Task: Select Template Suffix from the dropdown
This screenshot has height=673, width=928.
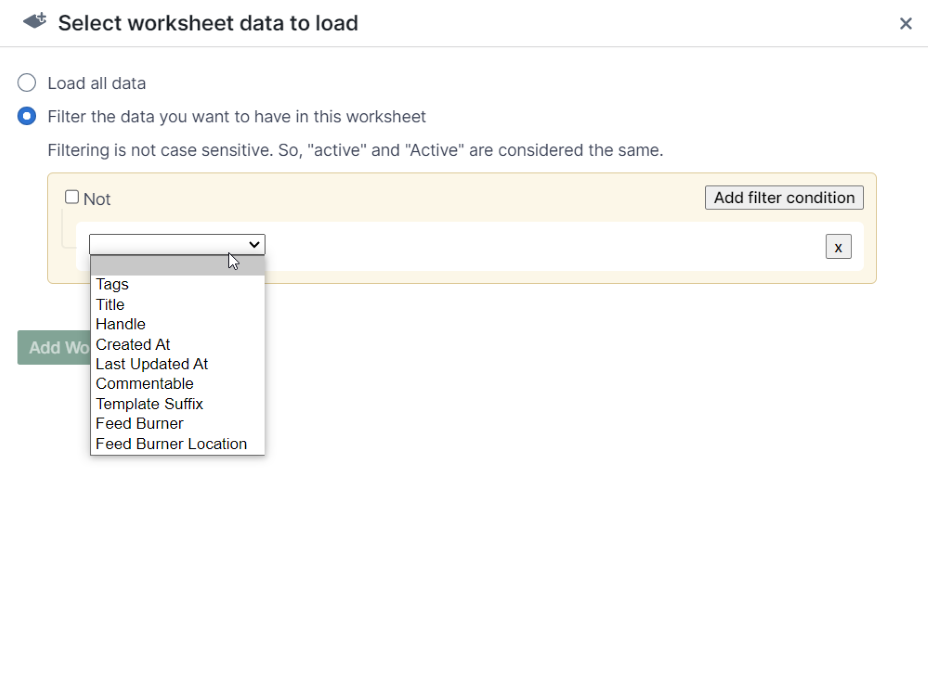Action: point(149,404)
